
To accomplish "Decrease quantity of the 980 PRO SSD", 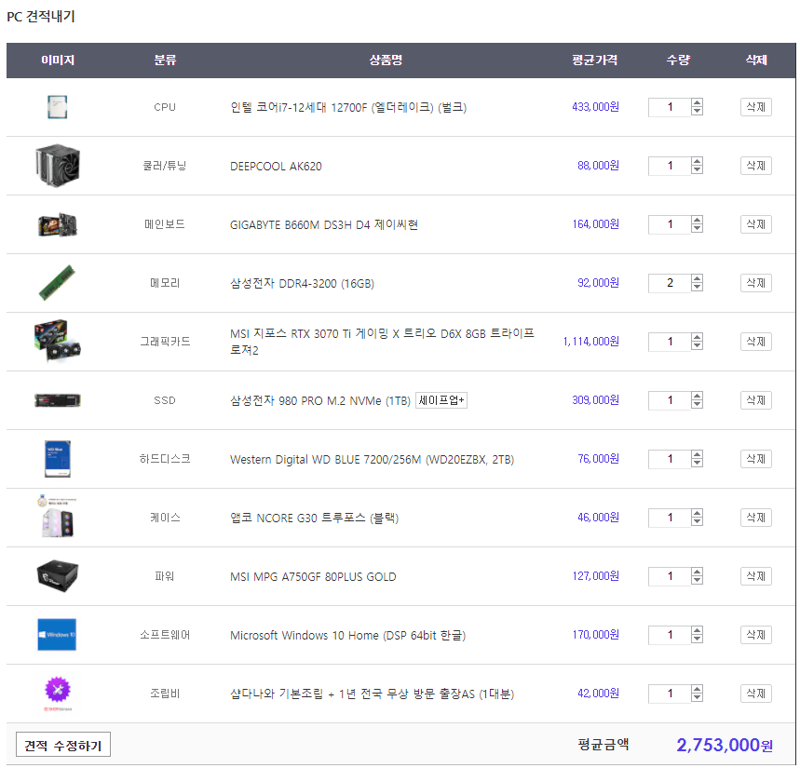I will (696, 405).
